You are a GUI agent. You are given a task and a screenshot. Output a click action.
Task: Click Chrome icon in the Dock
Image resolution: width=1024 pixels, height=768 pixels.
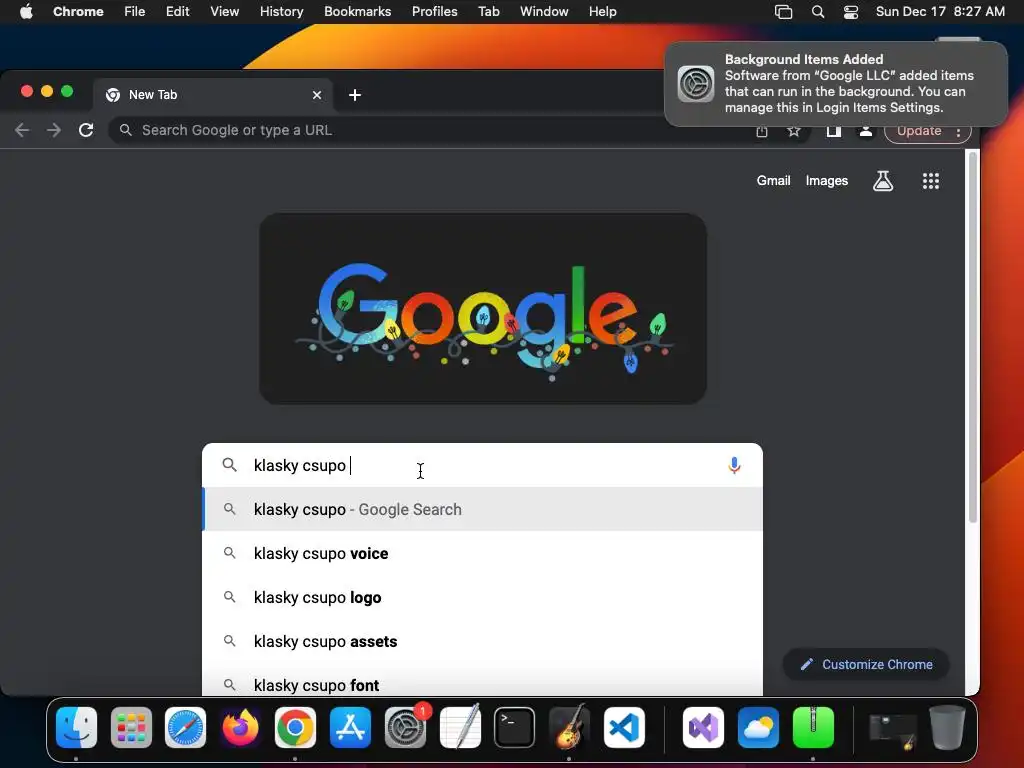pos(295,728)
